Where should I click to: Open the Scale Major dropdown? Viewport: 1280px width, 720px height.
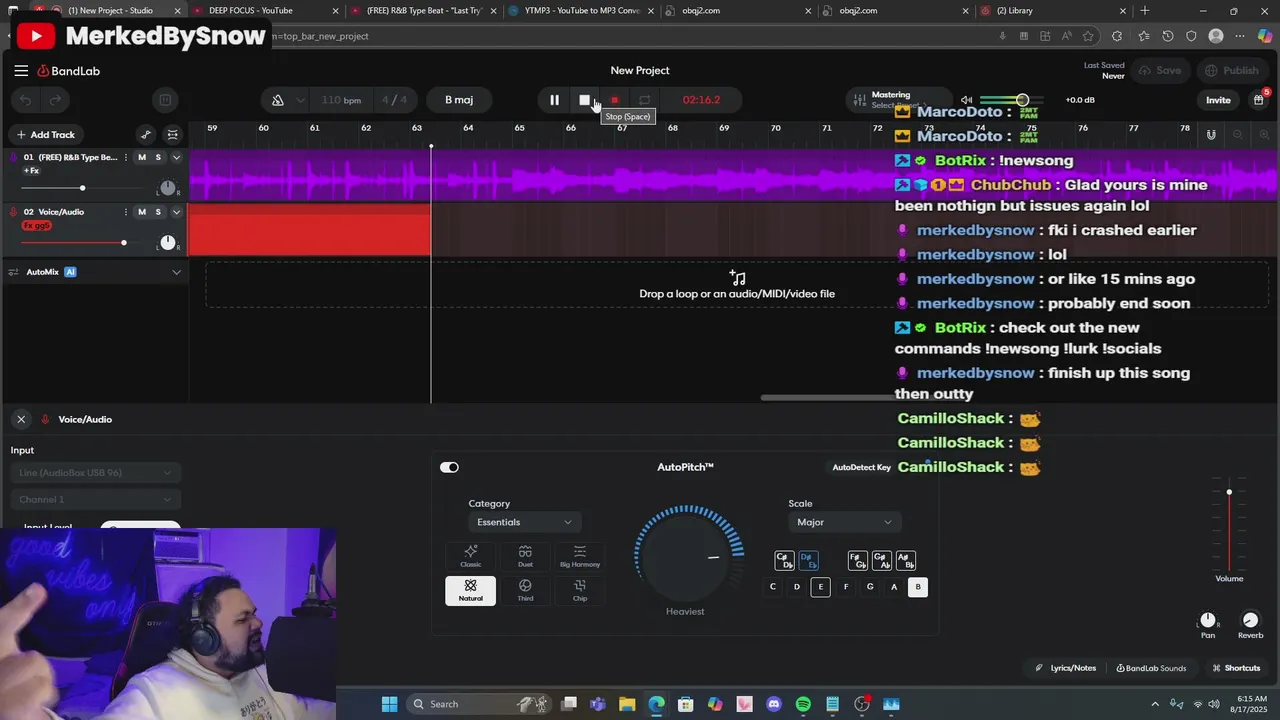pos(845,522)
